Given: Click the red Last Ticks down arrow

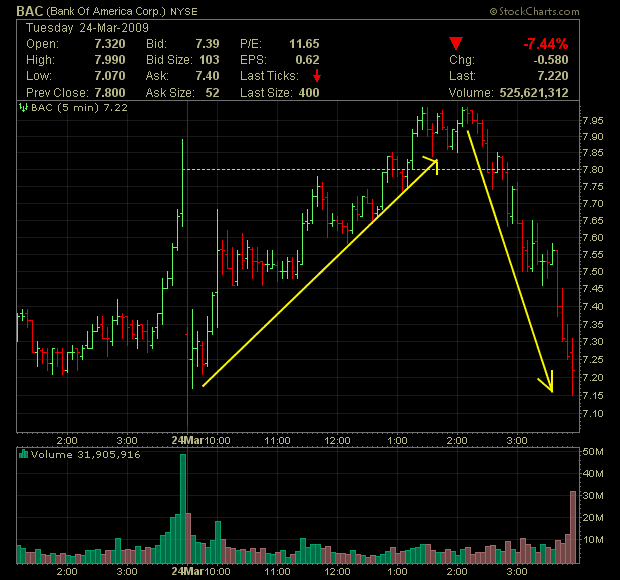Looking at the screenshot, I should point(317,76).
